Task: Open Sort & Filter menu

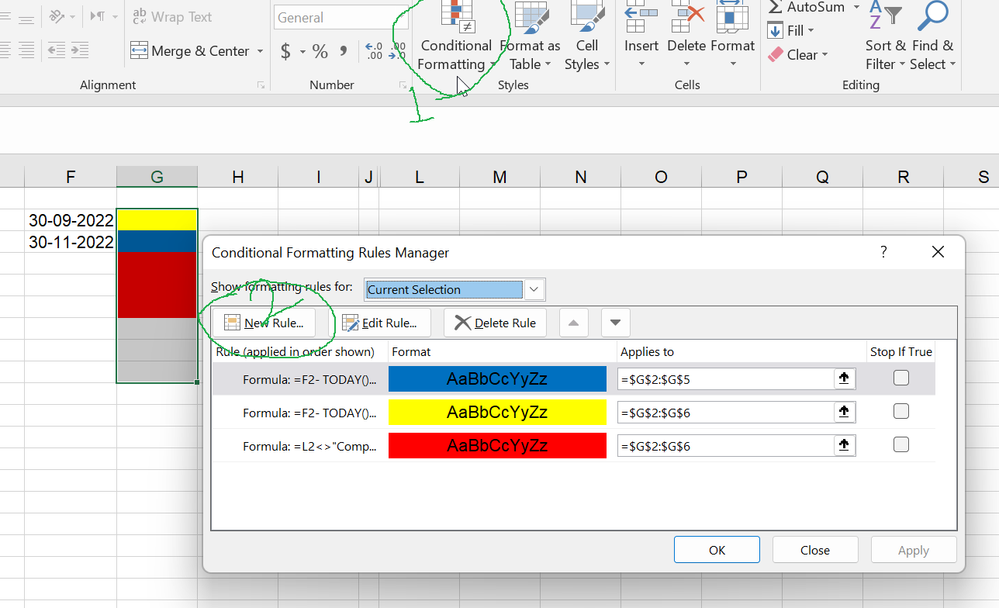Action: (x=885, y=37)
